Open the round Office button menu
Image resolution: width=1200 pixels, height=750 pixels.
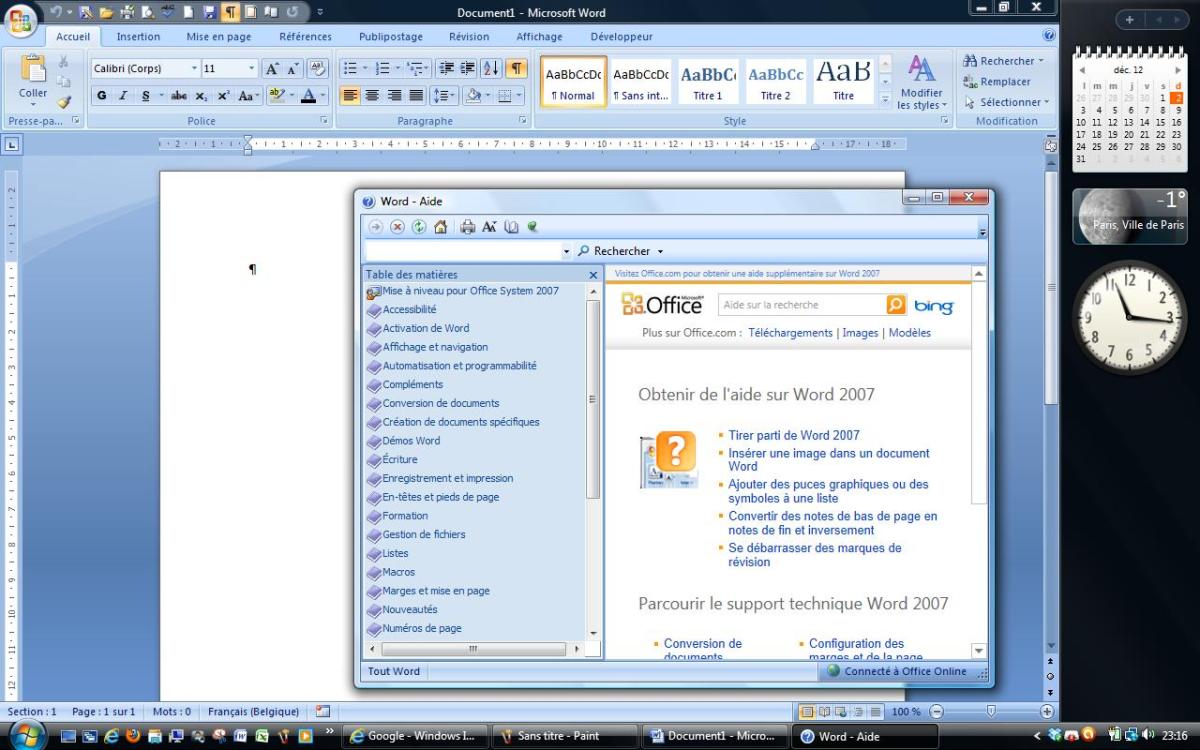(22, 19)
